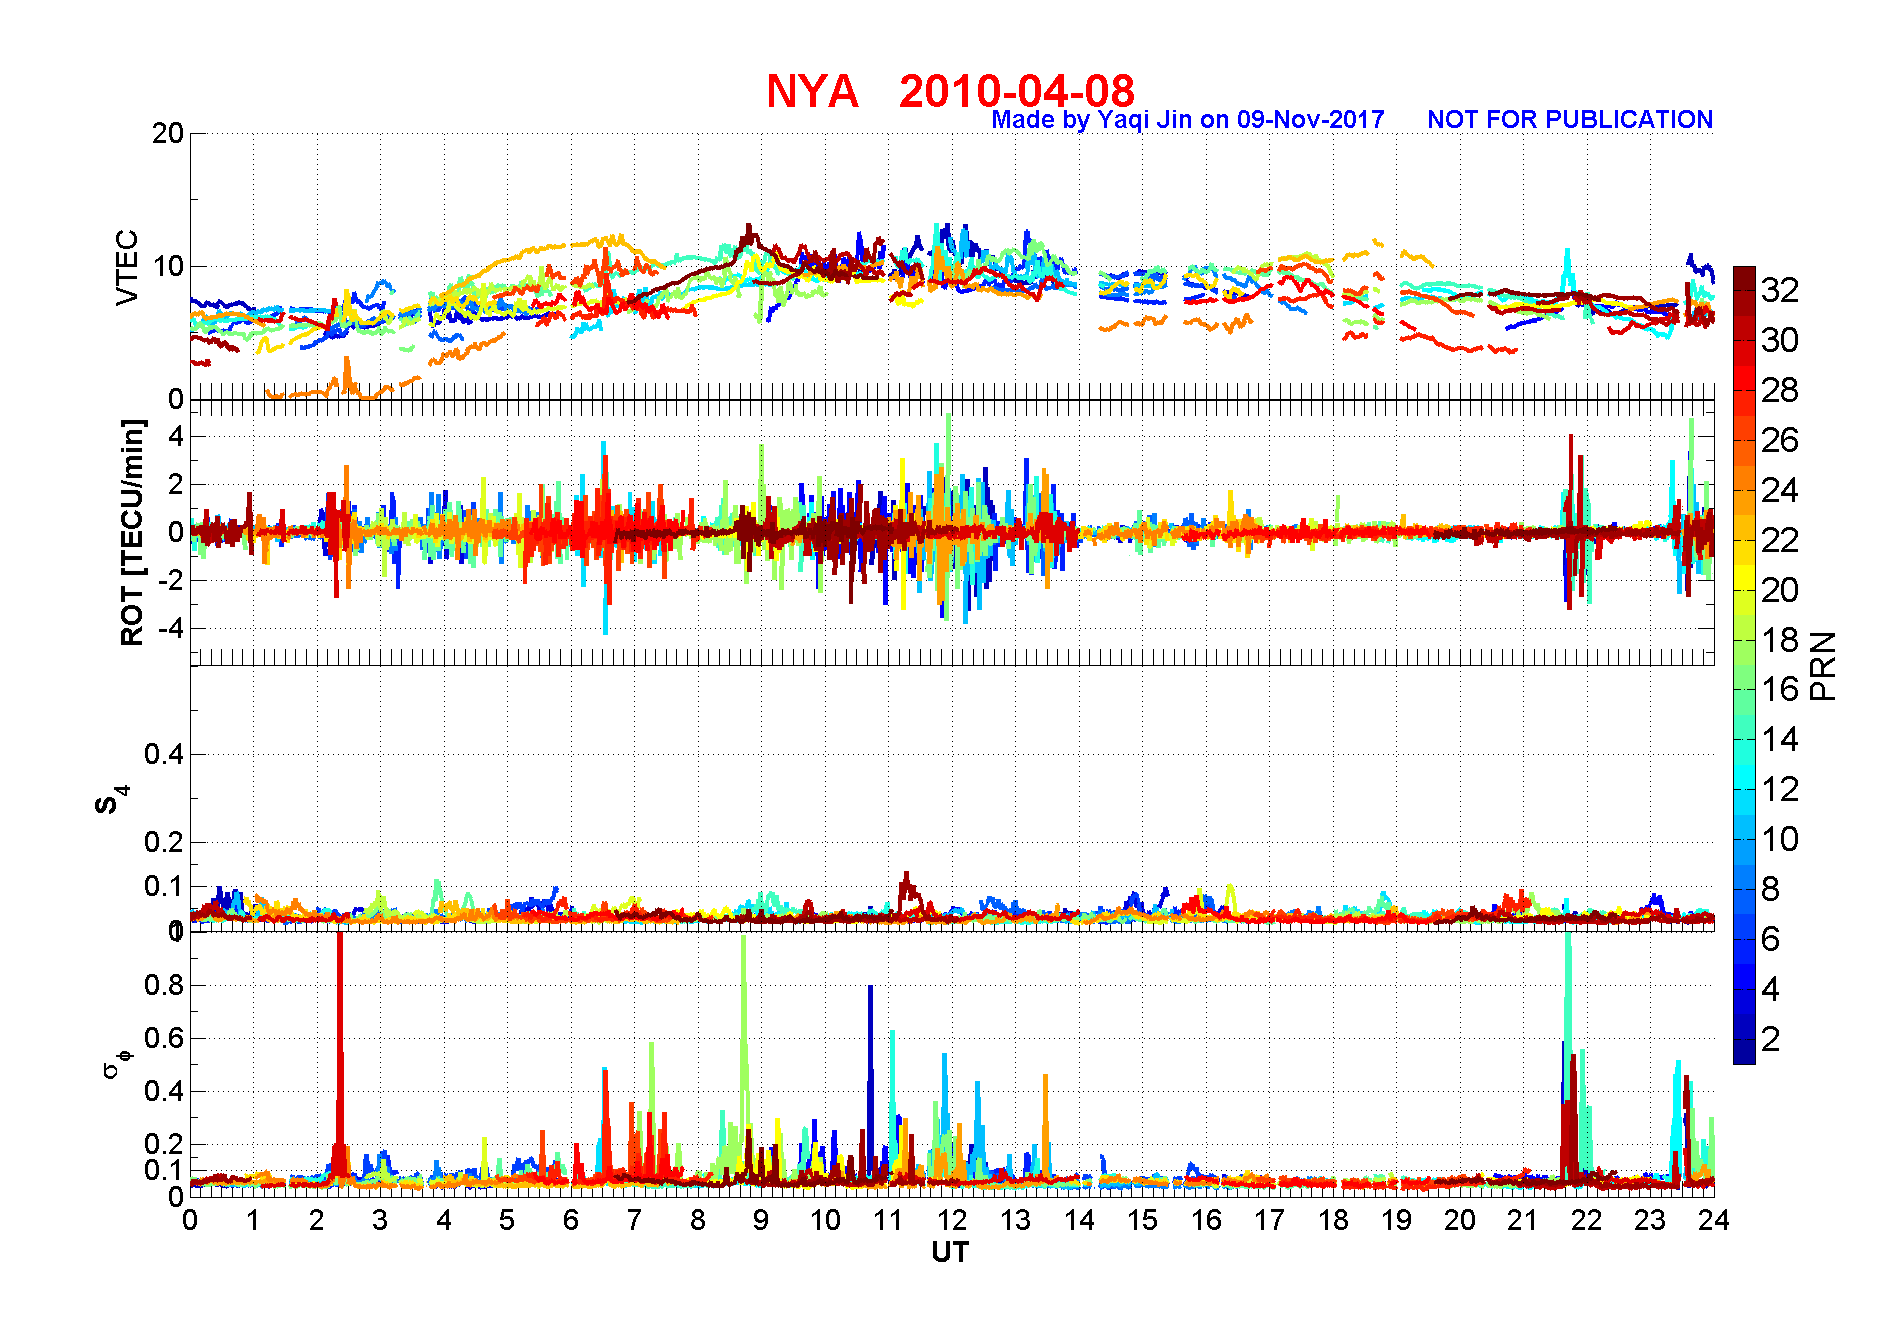Click the ROT axis tick label "-2"
This screenshot has width=1904, height=1330.
point(169,581)
